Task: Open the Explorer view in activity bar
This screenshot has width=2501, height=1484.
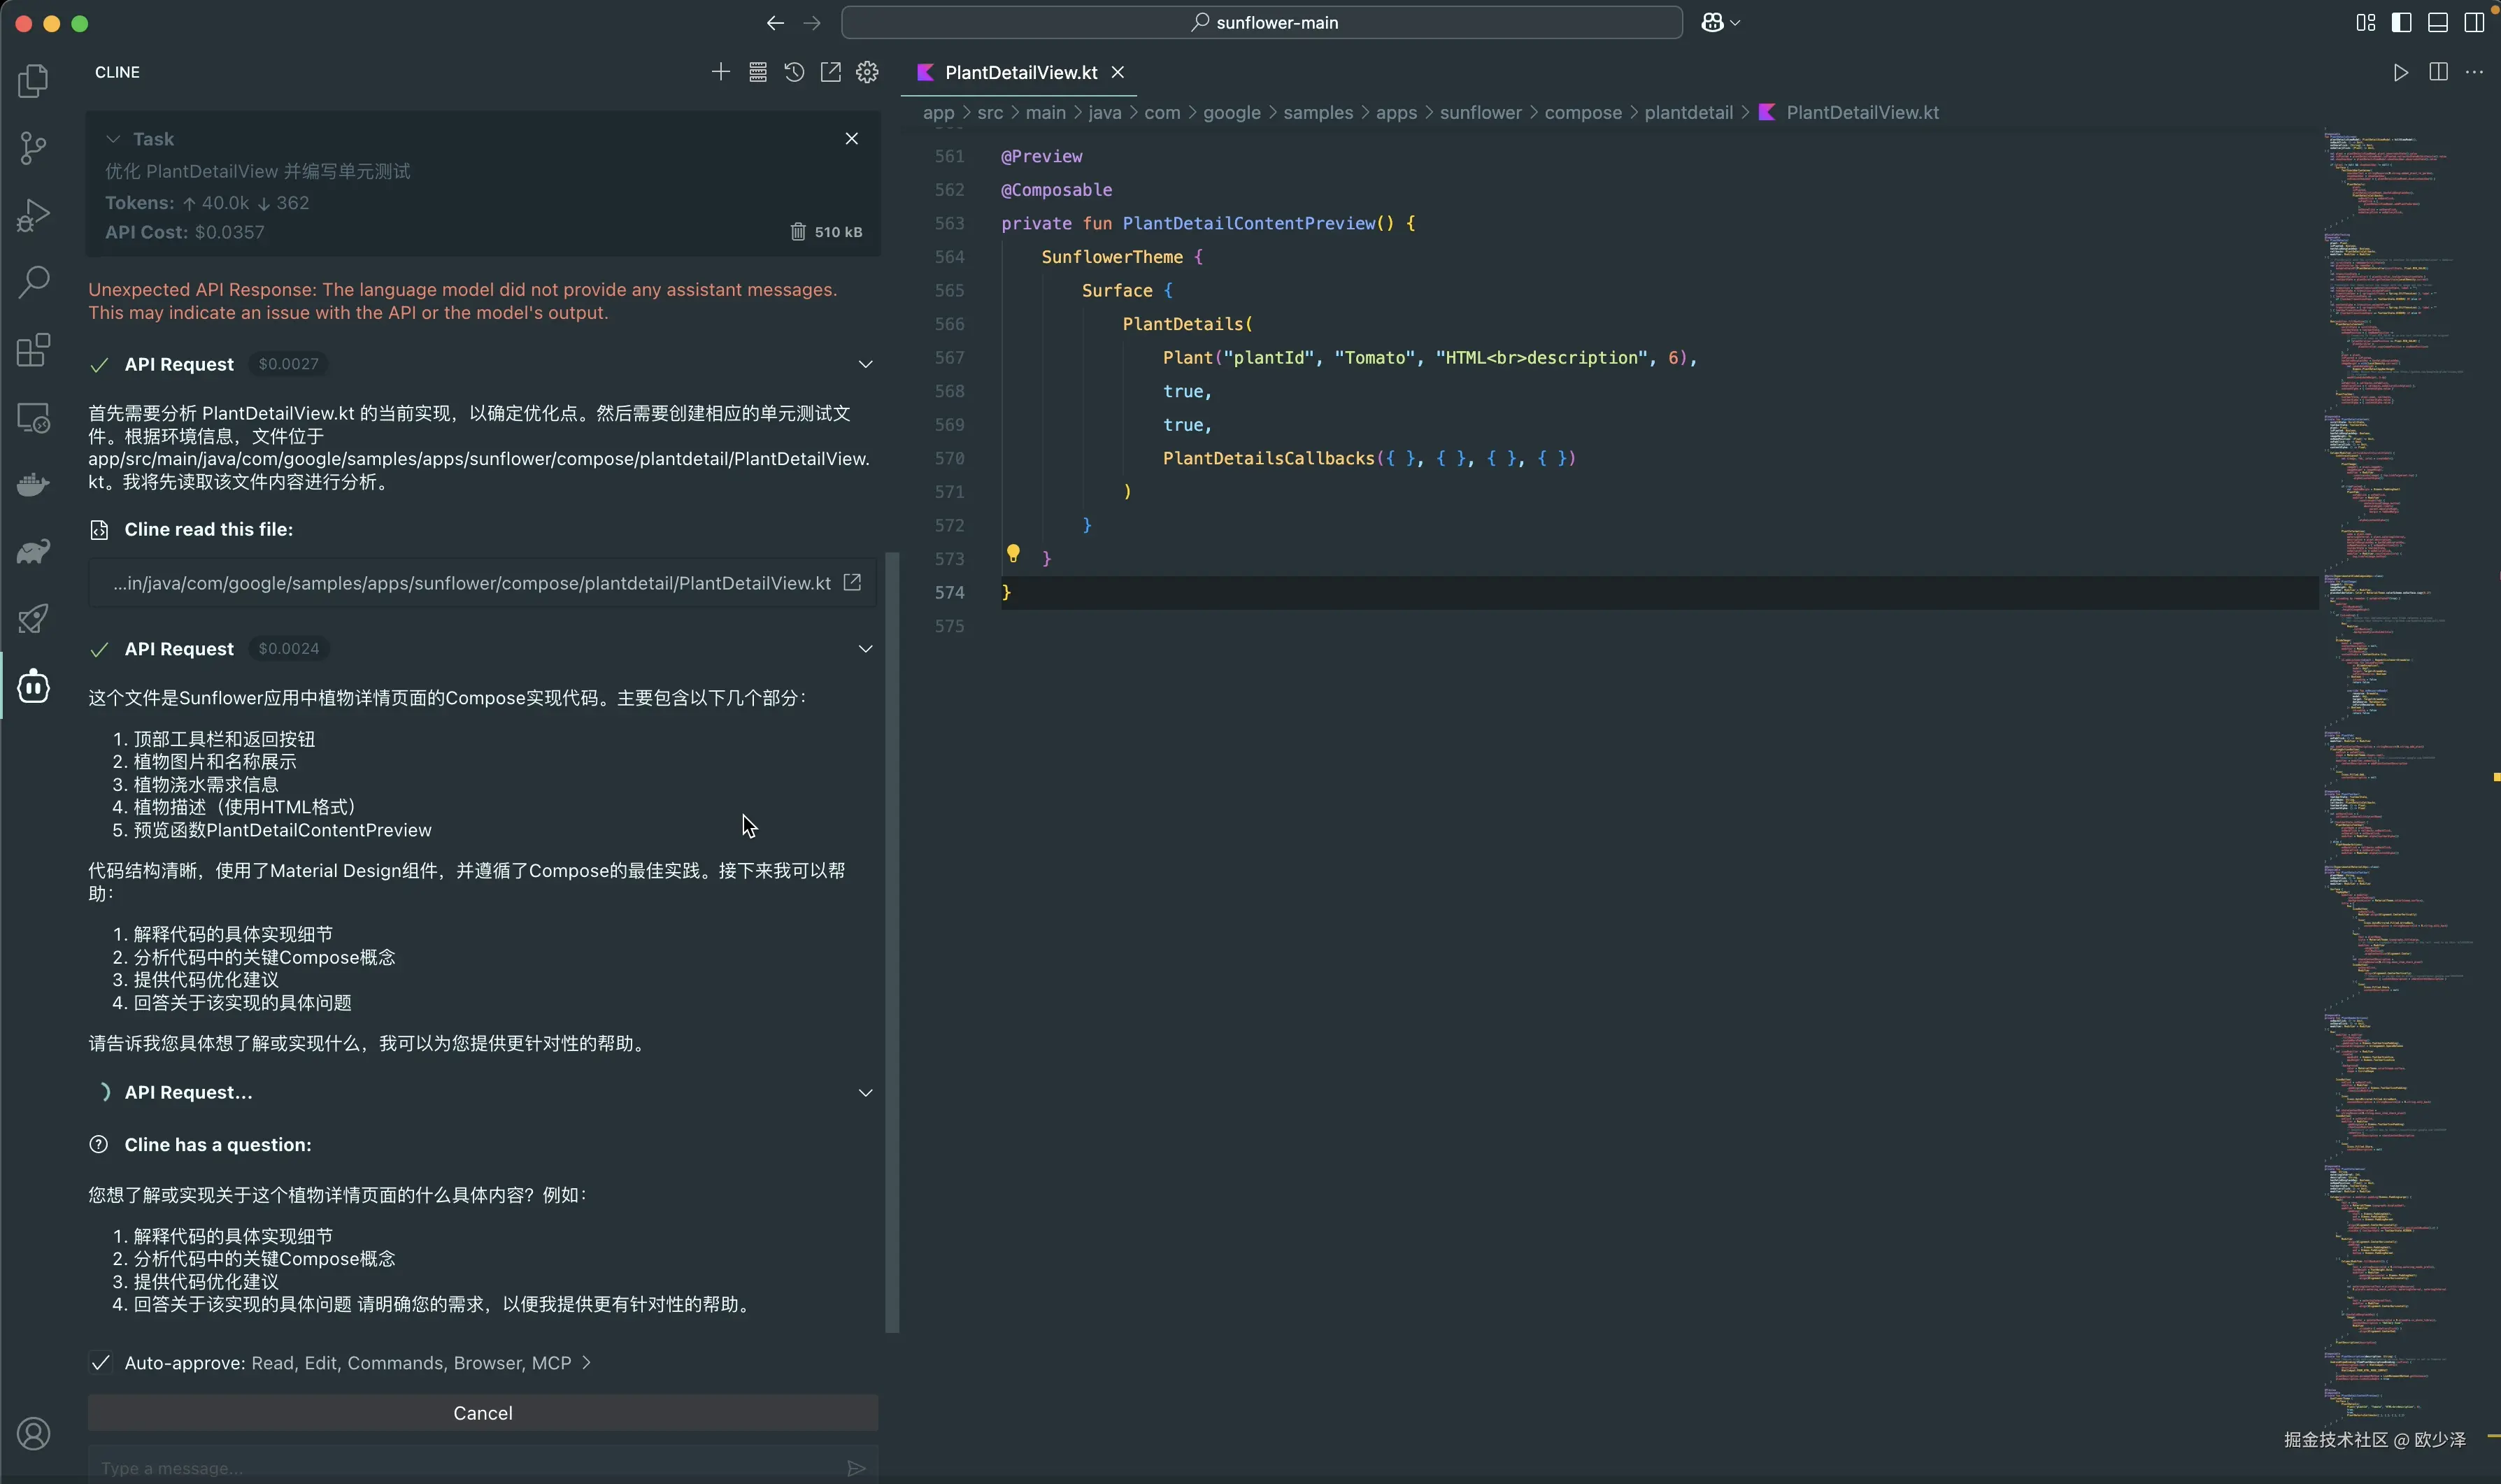Action: point(33,81)
